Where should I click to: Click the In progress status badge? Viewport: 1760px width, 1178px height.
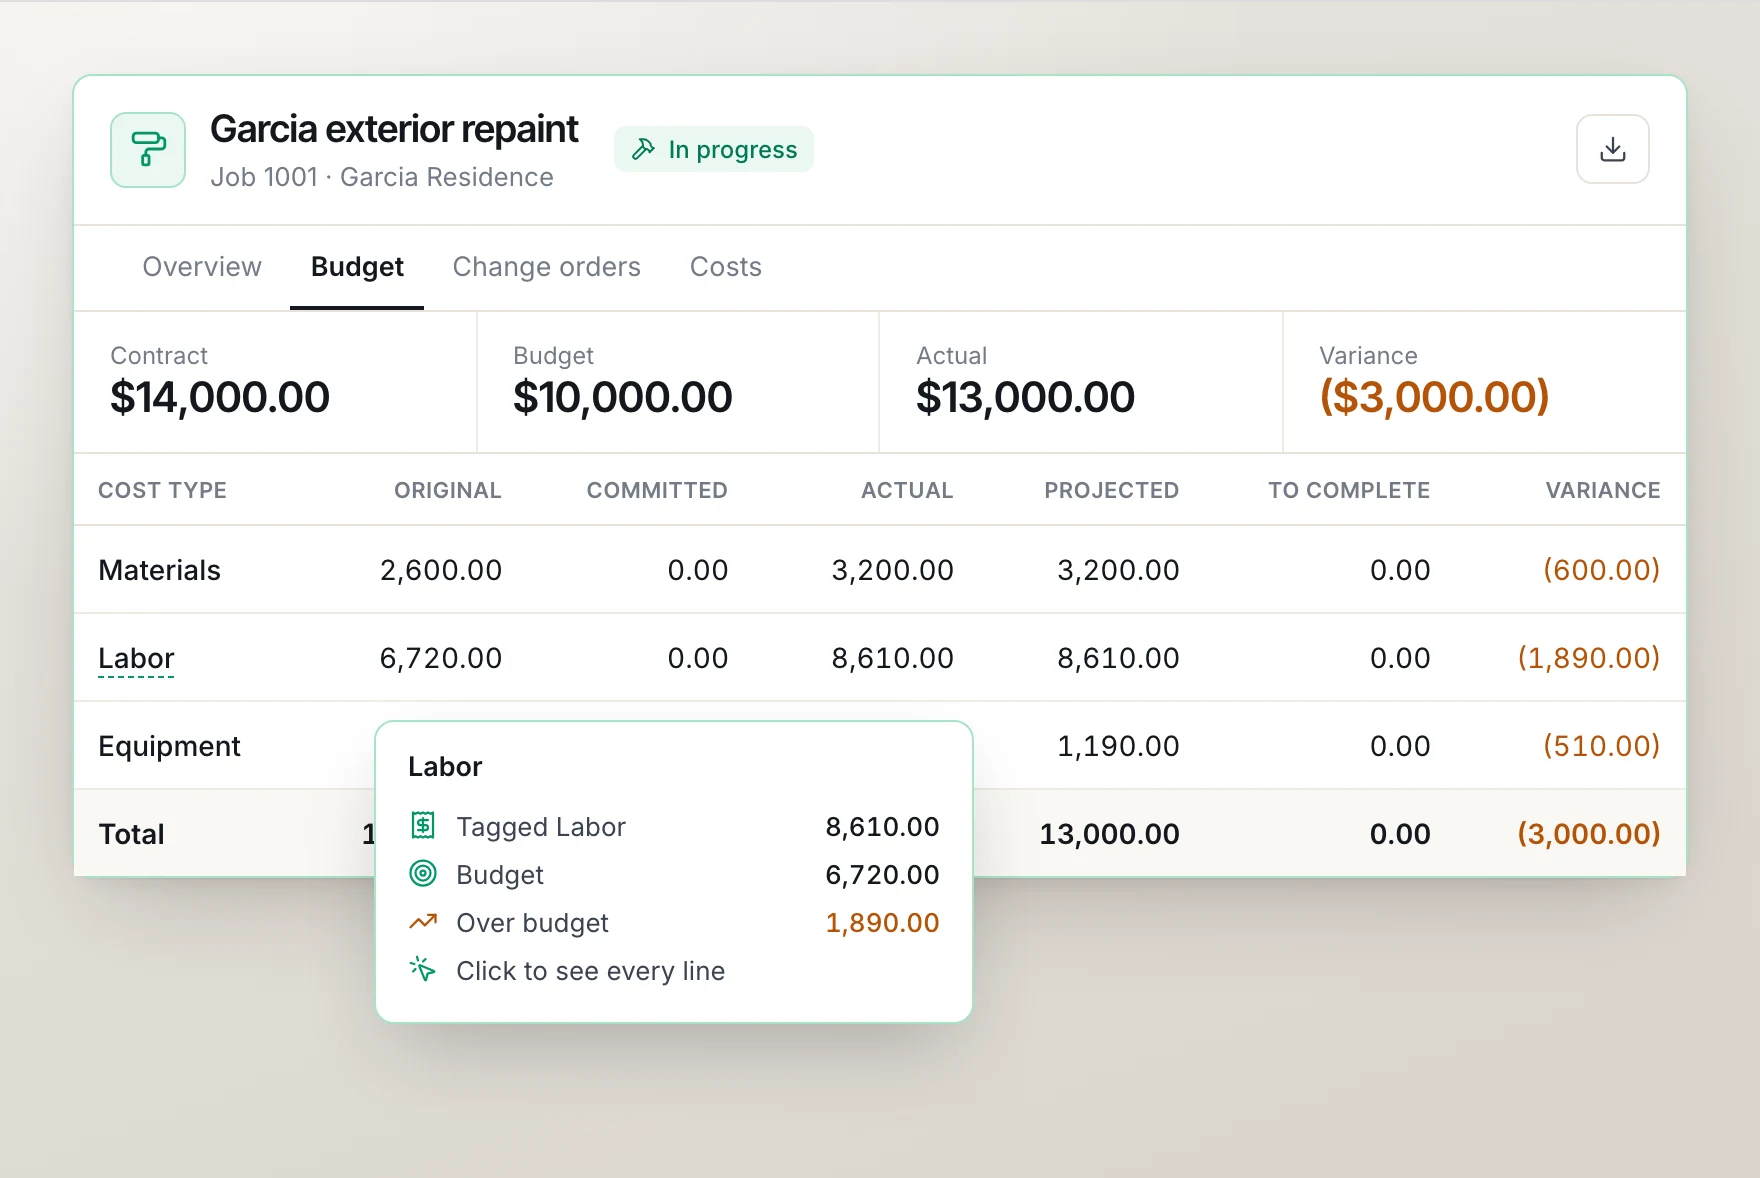point(714,149)
